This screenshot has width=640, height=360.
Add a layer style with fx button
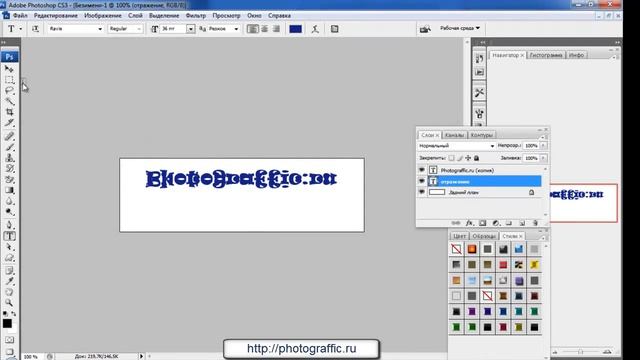click(x=469, y=223)
